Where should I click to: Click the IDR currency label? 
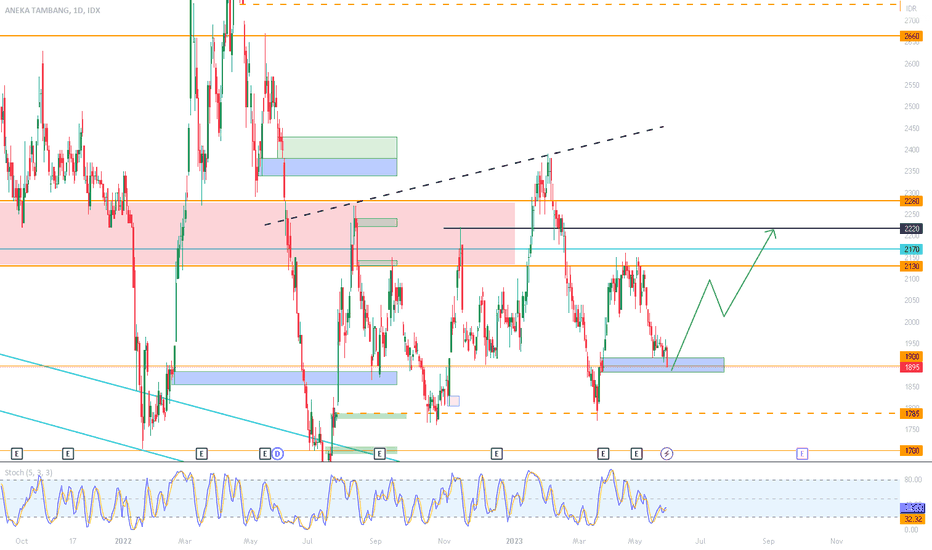[912, 9]
